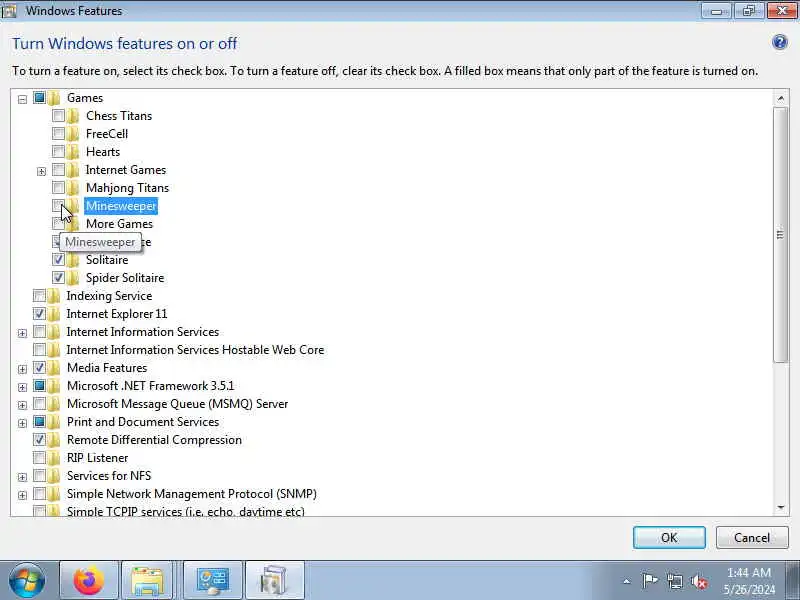Screen dimensions: 800x600
Task: Click the muted volume tray icon
Action: (x=699, y=581)
